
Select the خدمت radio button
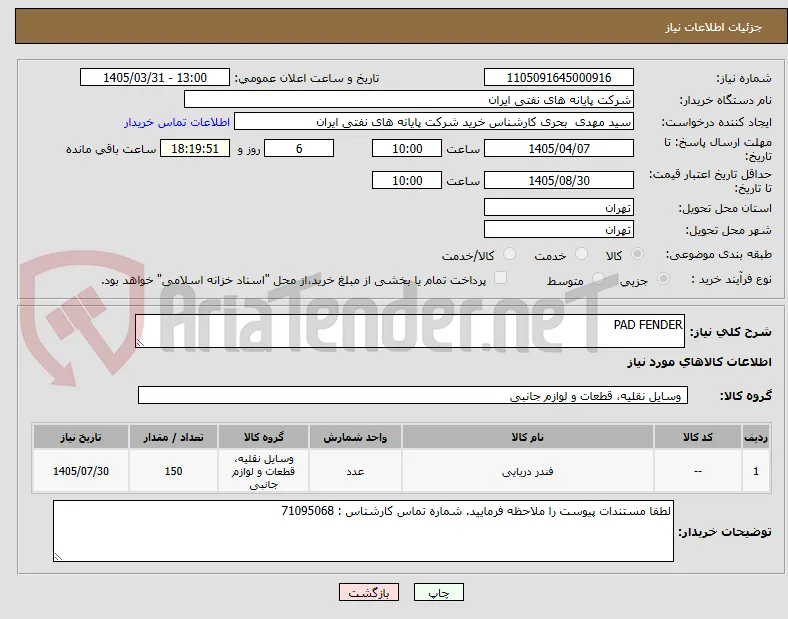[x=581, y=254]
